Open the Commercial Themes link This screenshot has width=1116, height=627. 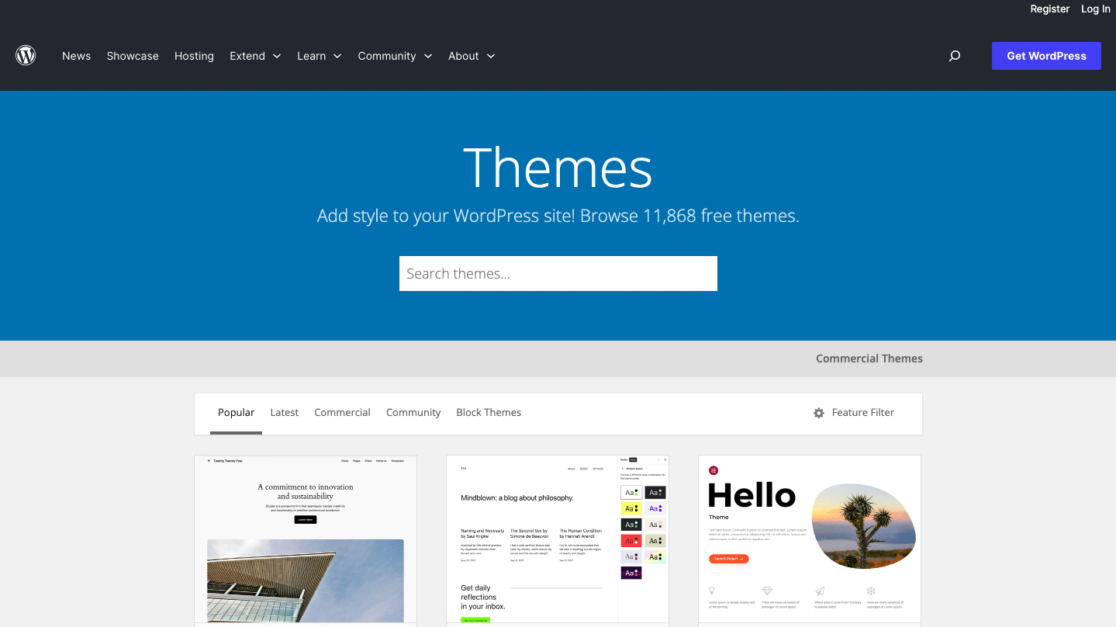[x=869, y=359]
